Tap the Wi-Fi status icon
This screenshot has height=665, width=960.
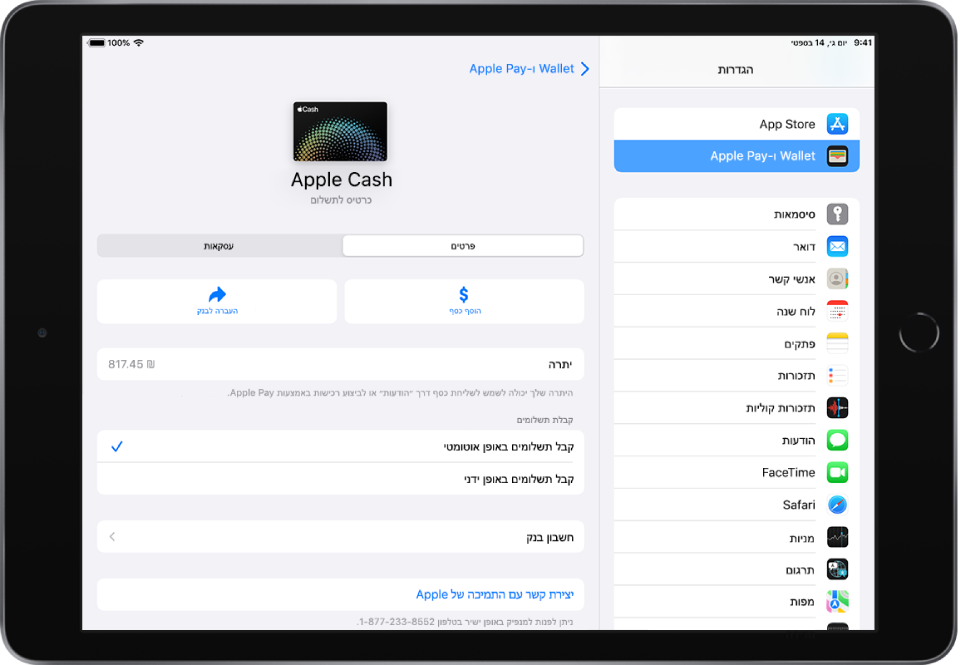[138, 43]
